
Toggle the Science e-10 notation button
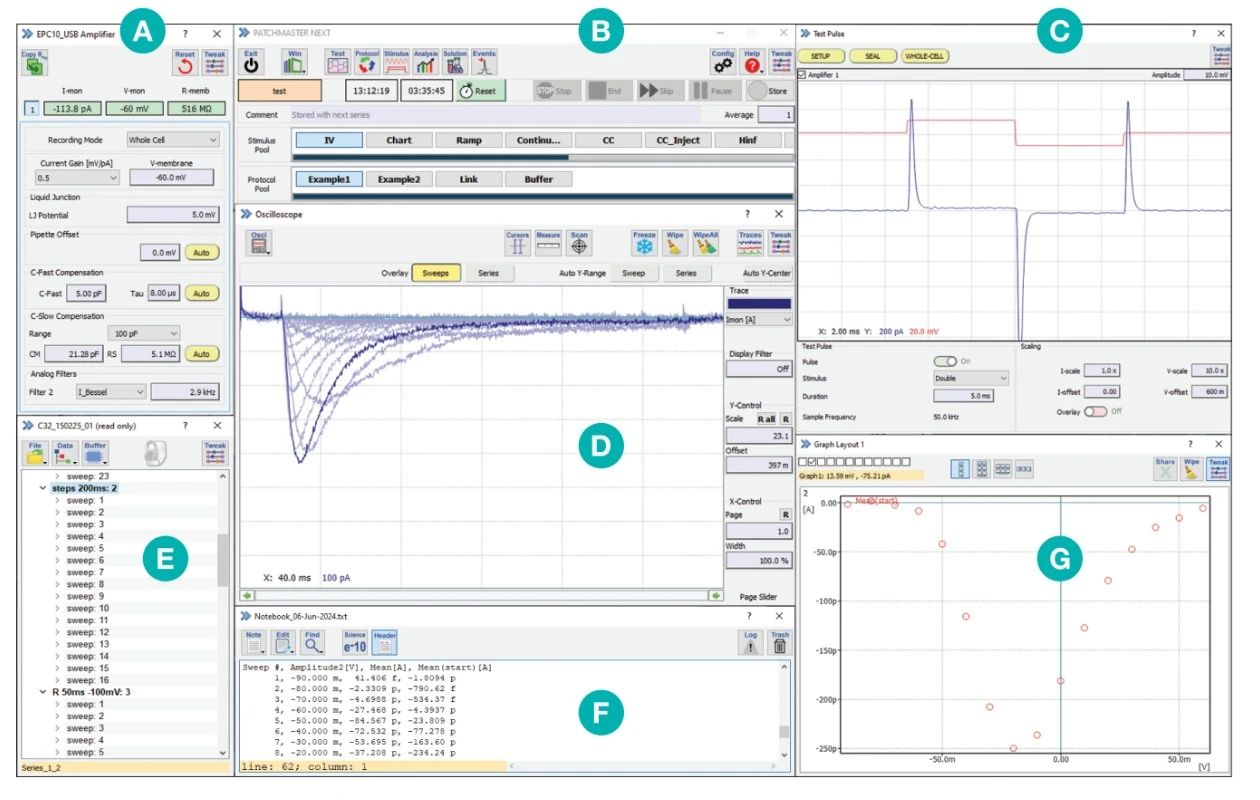coord(355,643)
